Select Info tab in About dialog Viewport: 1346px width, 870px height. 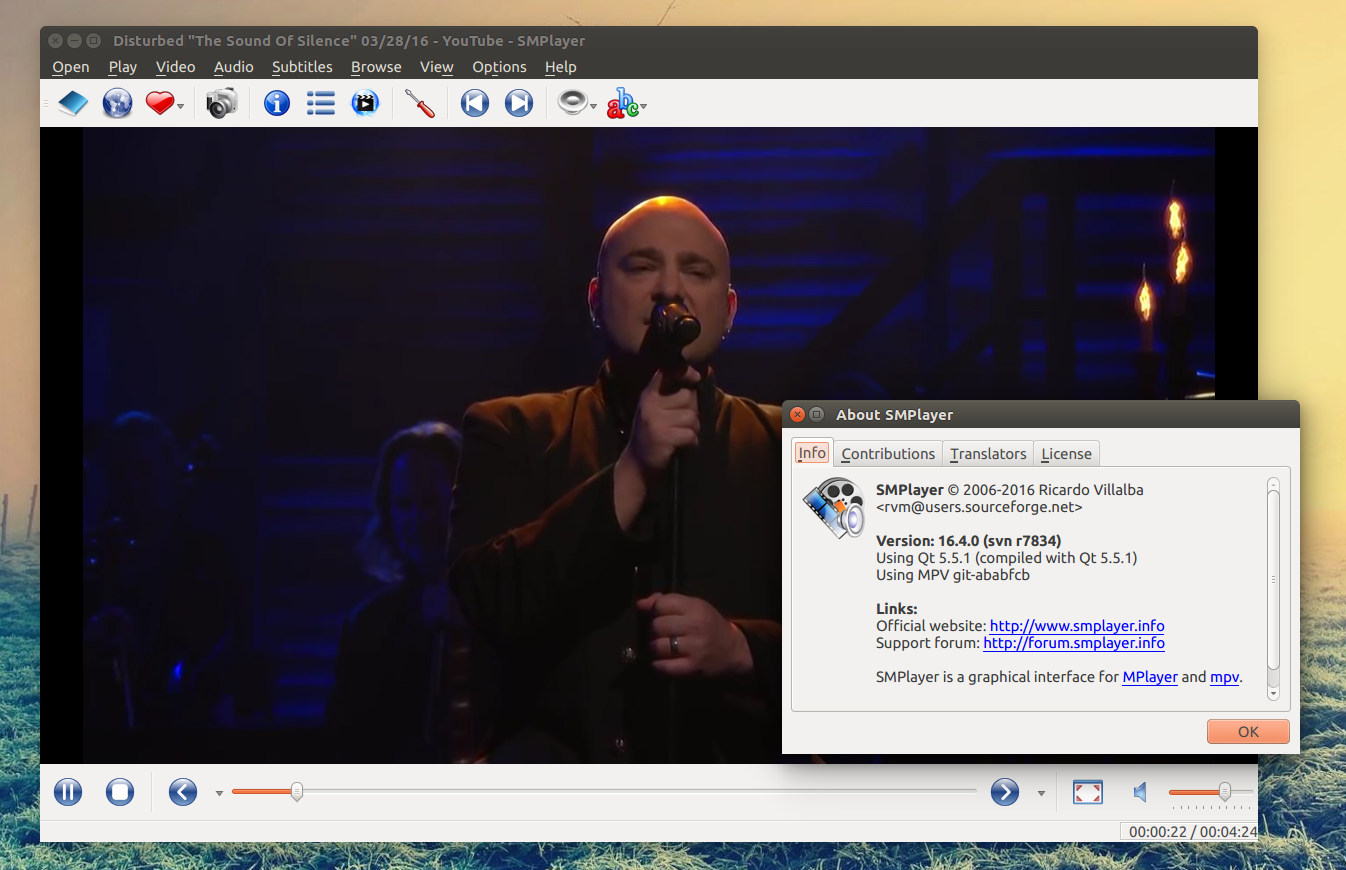[812, 453]
